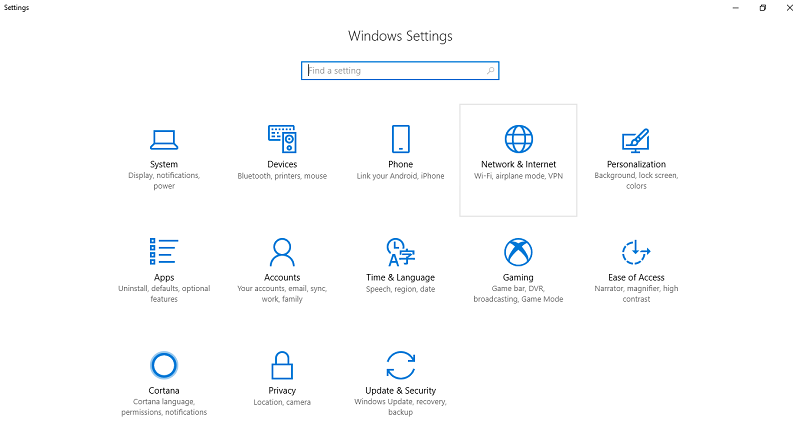Open the Gaming Xbox icon

pos(518,252)
